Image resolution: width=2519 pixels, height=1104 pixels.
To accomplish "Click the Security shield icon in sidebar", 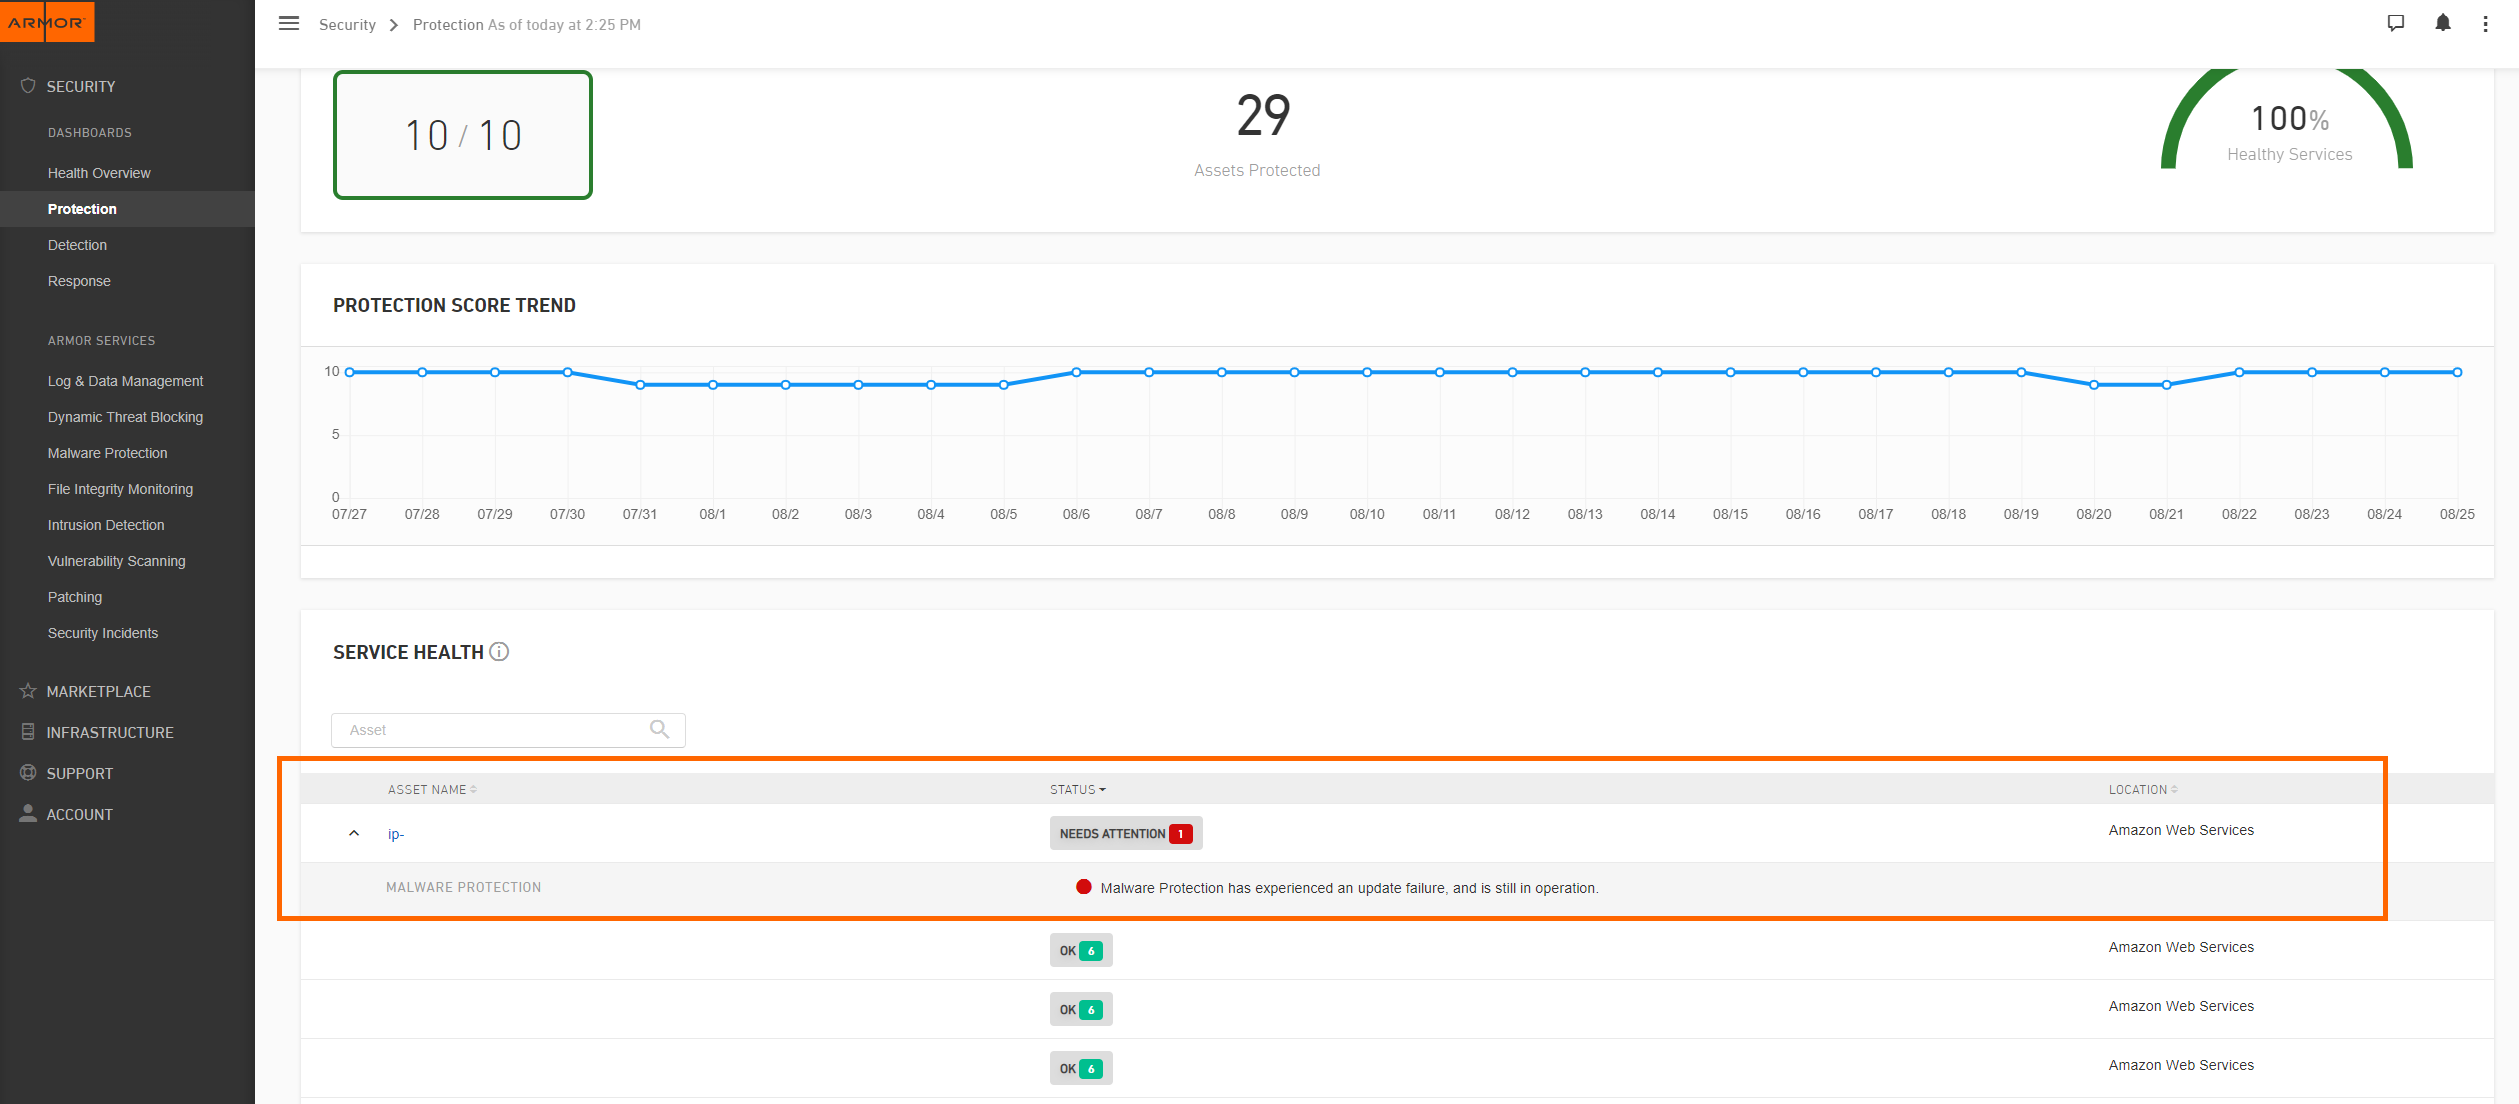I will (28, 86).
